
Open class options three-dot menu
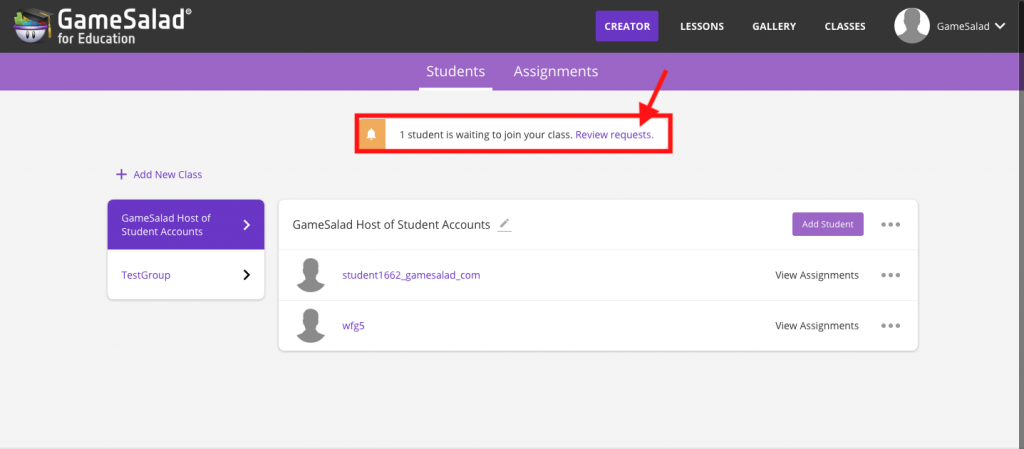point(890,224)
